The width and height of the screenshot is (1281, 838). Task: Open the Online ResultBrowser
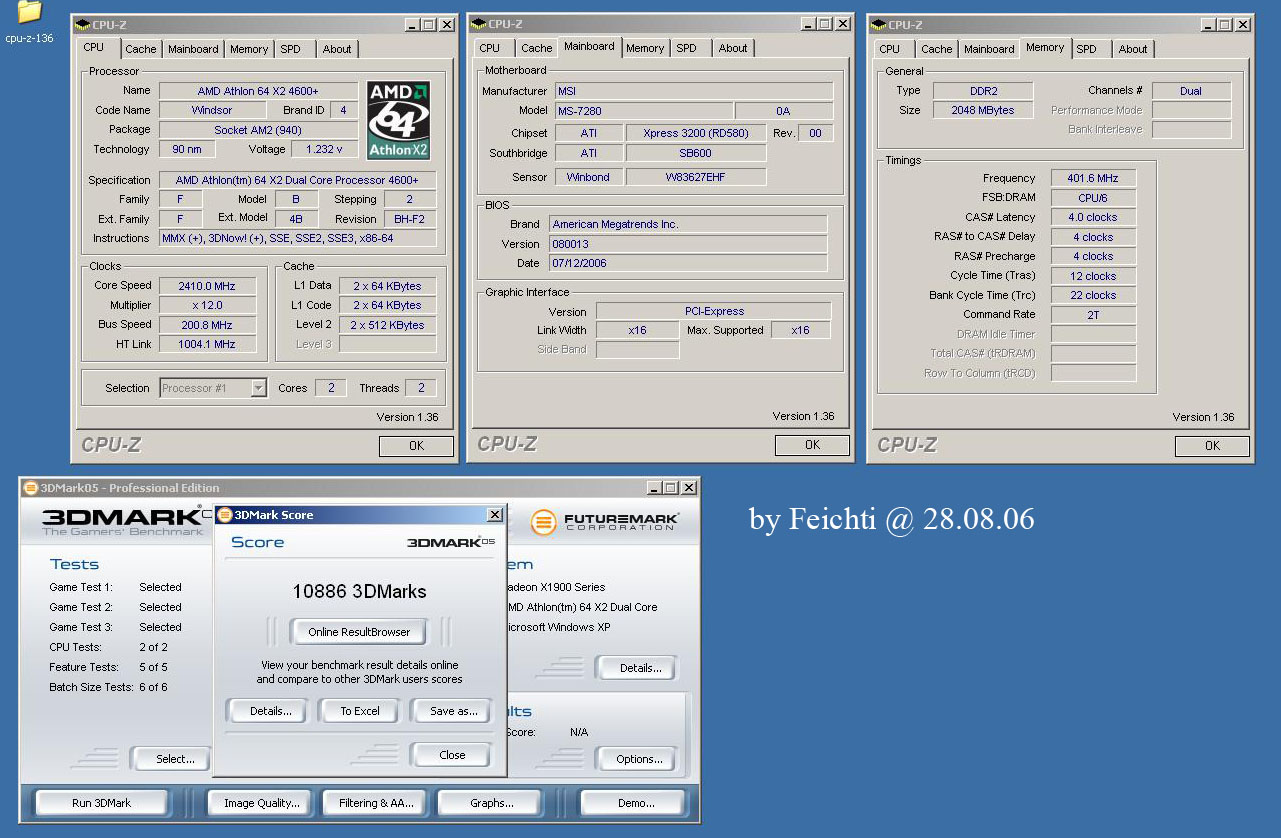pos(359,632)
